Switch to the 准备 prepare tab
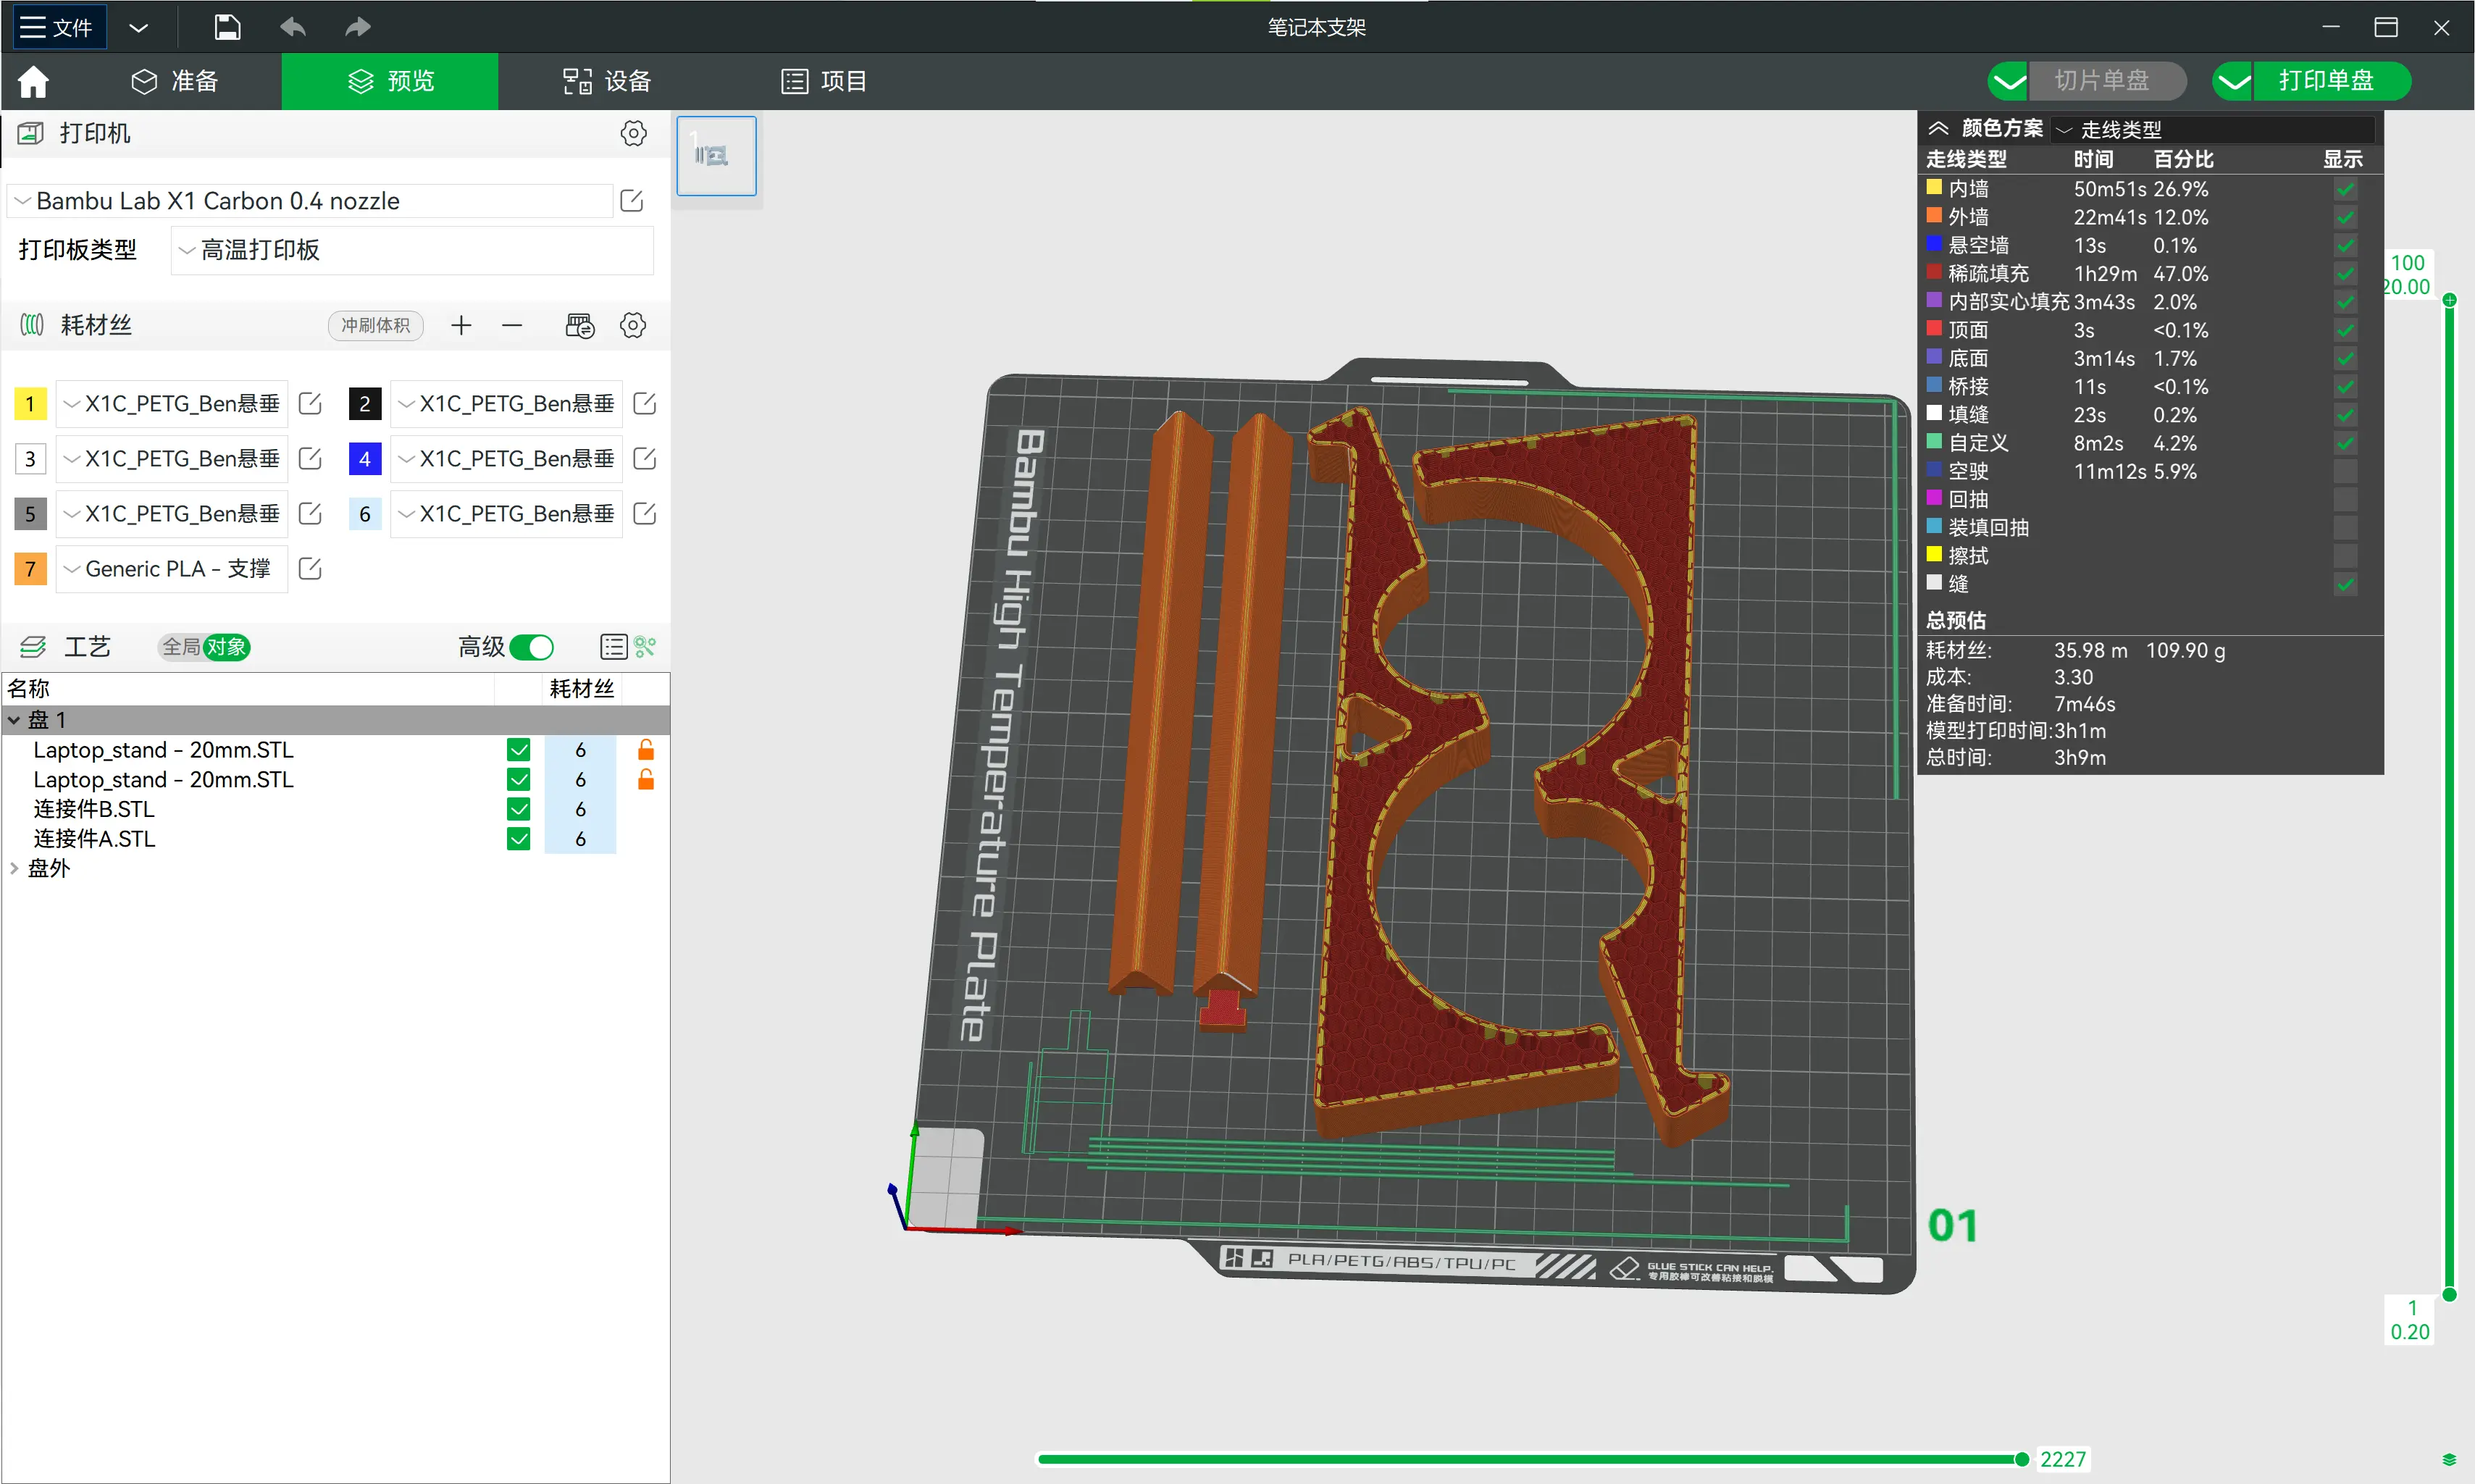This screenshot has width=2475, height=1484. [175, 81]
